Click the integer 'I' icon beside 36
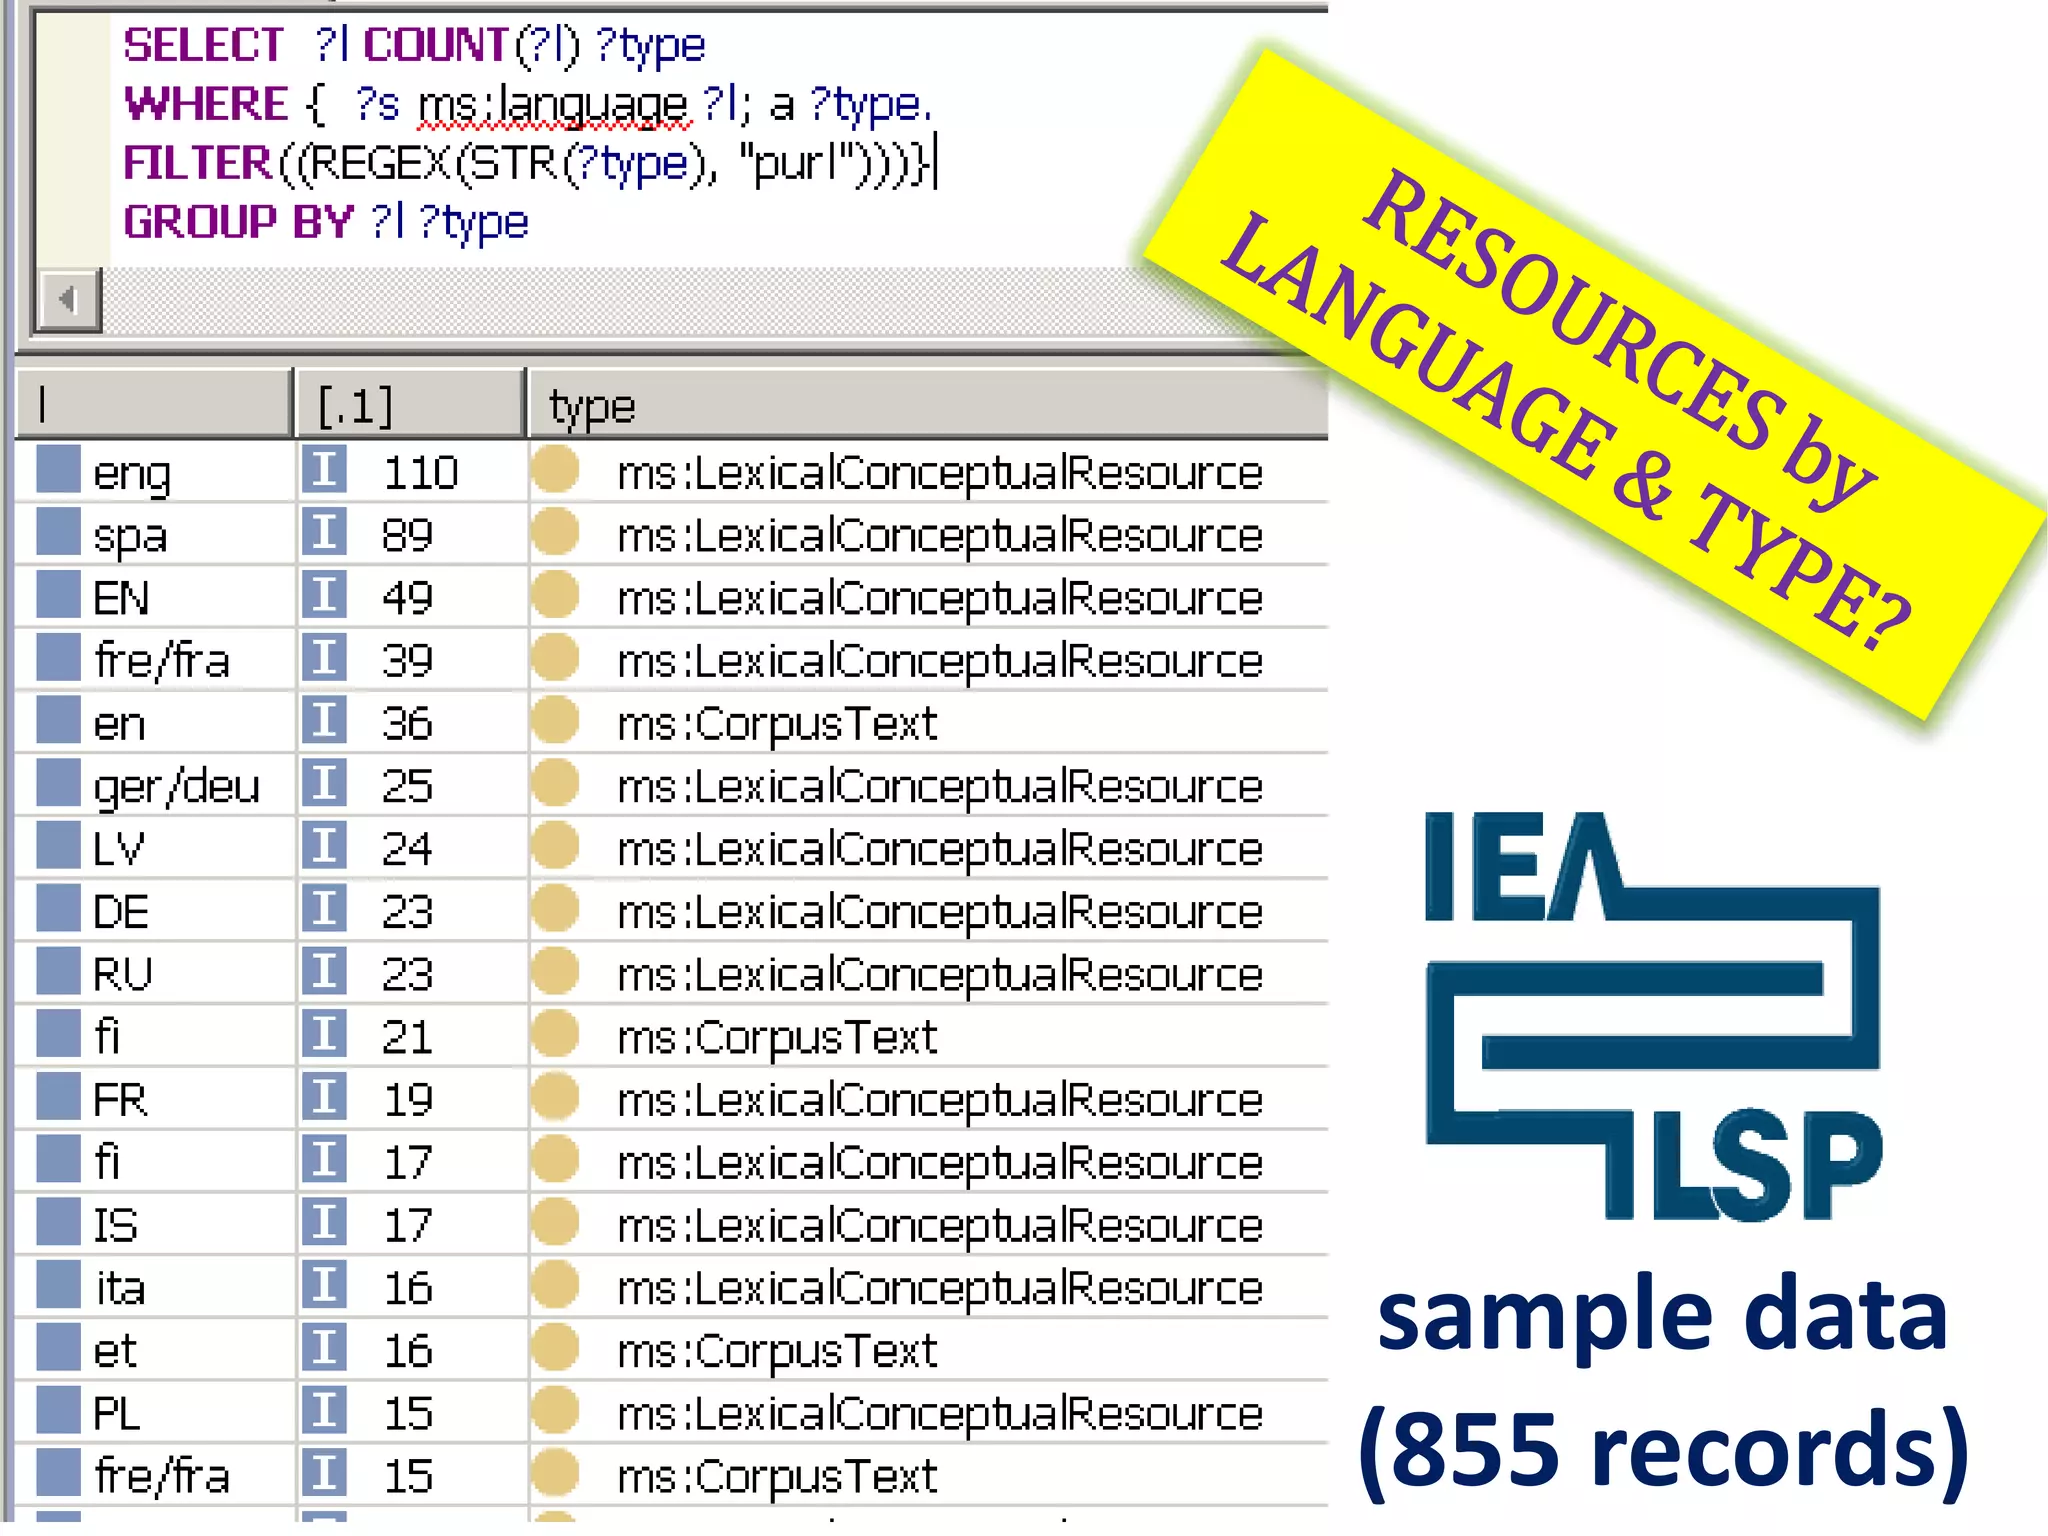The image size is (2048, 1536). (324, 720)
